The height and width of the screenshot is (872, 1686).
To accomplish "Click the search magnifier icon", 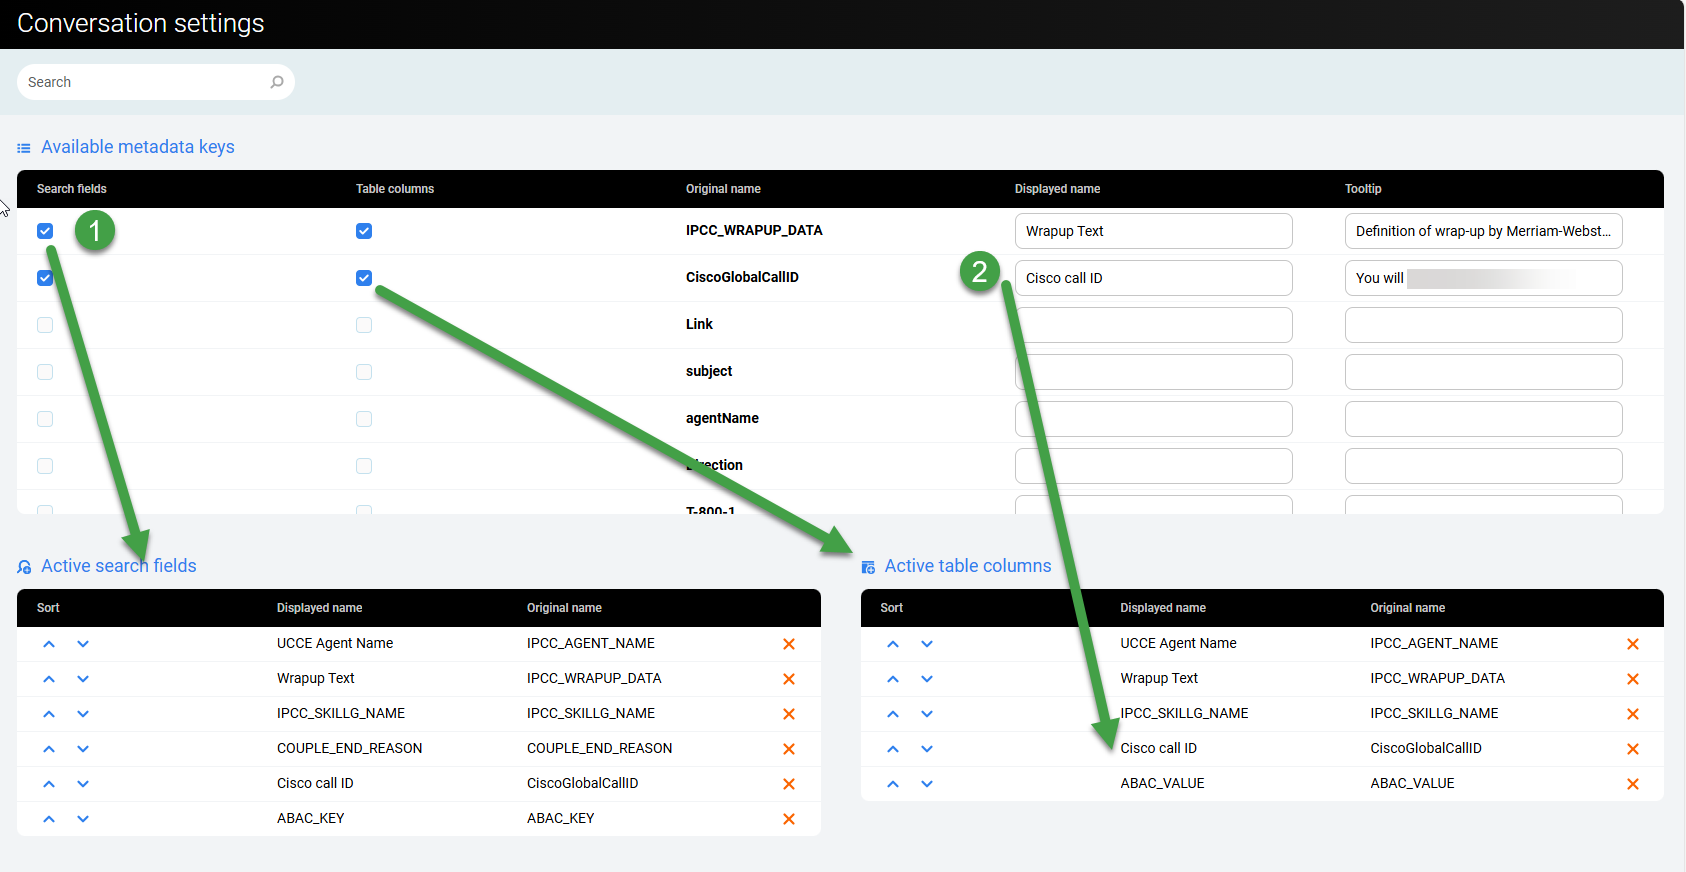I will (x=277, y=82).
